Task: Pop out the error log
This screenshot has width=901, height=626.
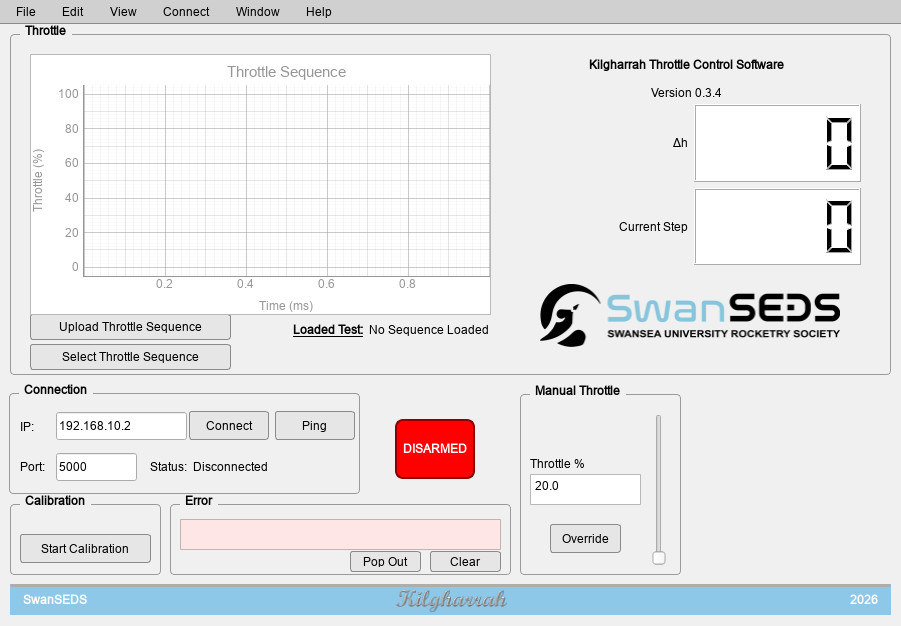Action: [x=385, y=561]
